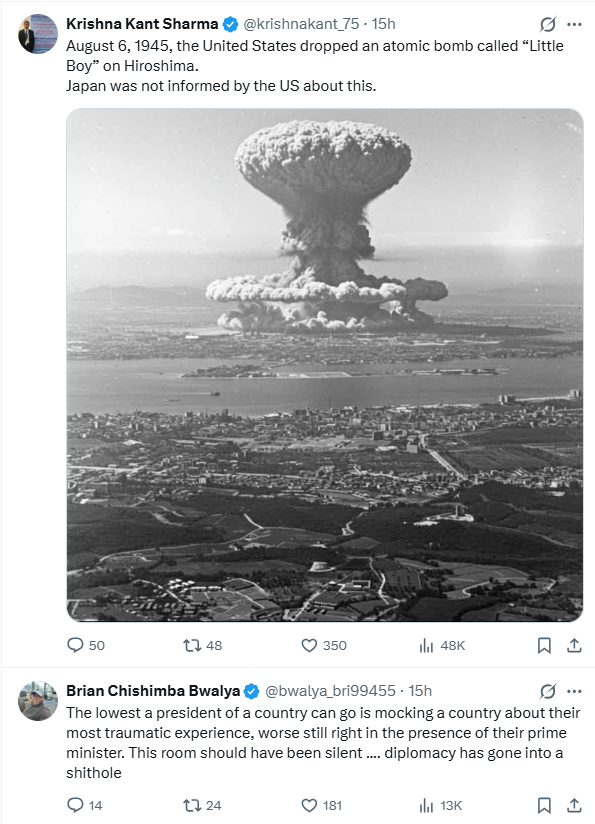View analytics showing 48K views

428,645
